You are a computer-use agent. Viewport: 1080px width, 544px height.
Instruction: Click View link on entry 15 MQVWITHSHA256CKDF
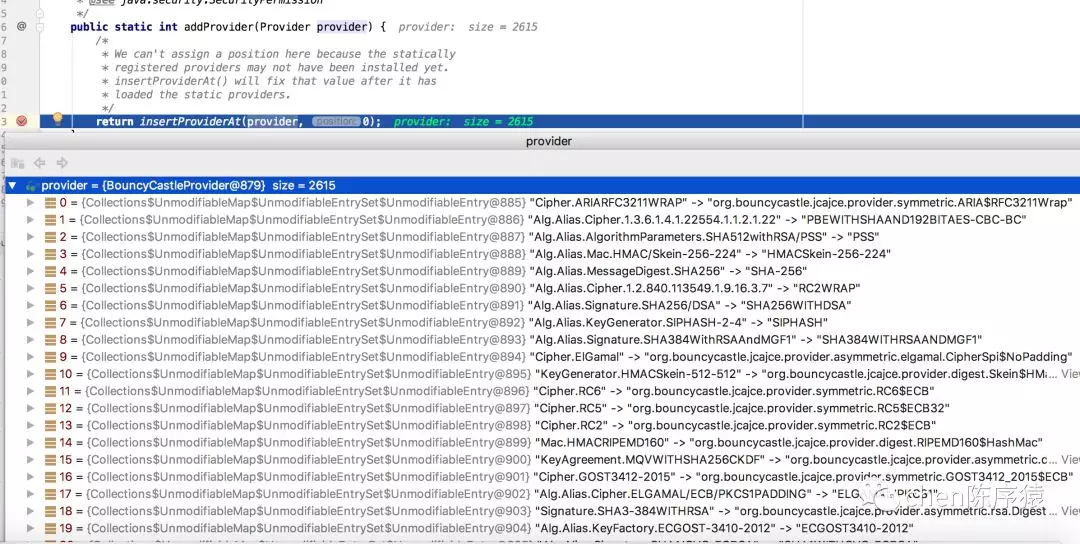pos(1070,459)
